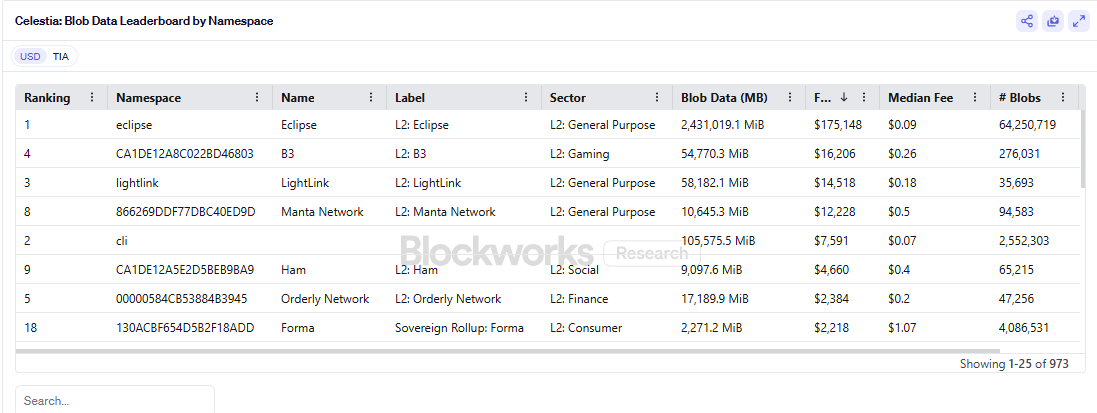Click sector 'L2: Gaming'
The image size is (1097, 413).
coord(579,154)
